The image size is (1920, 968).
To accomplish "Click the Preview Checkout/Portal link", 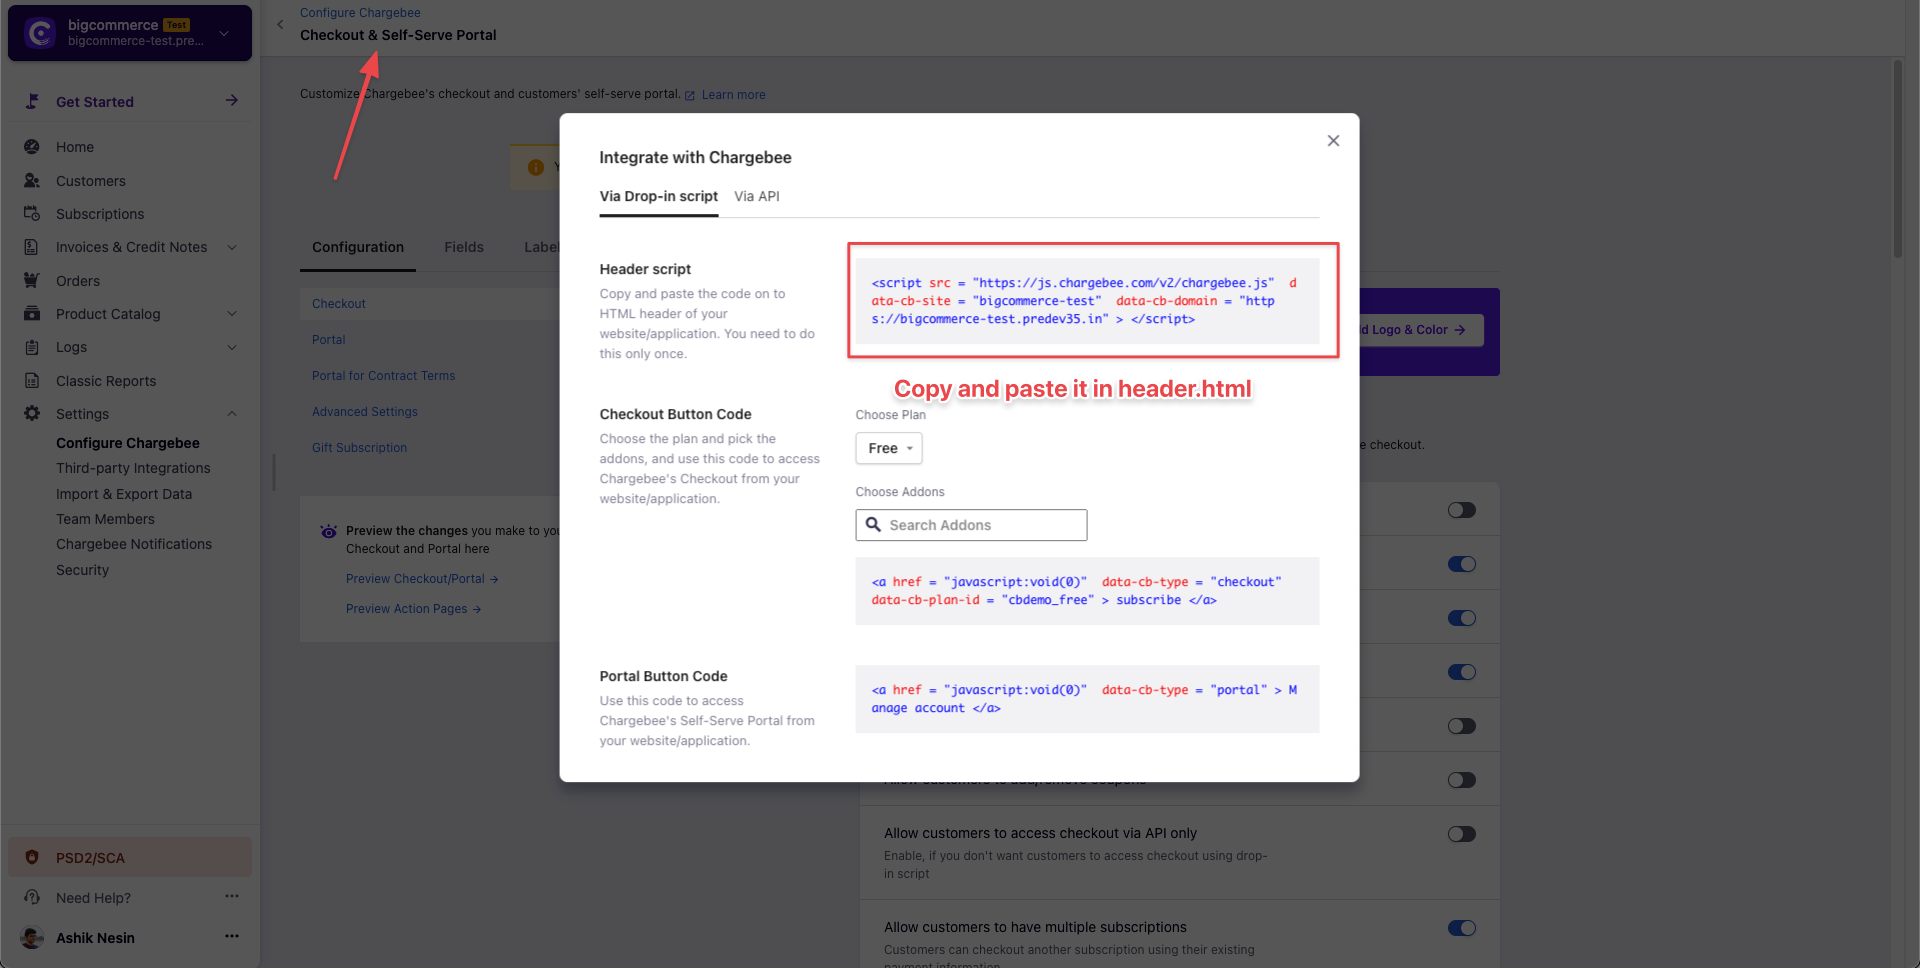I will [x=422, y=579].
